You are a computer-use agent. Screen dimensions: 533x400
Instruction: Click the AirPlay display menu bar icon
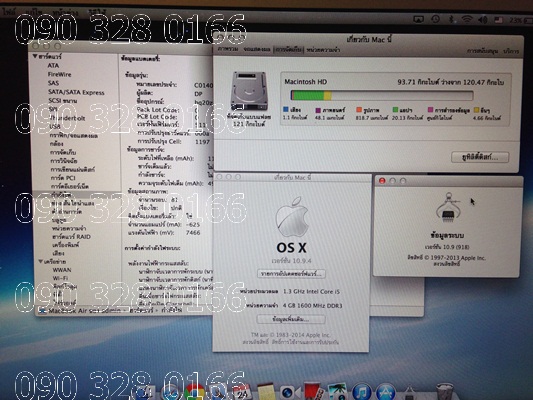coord(418,20)
